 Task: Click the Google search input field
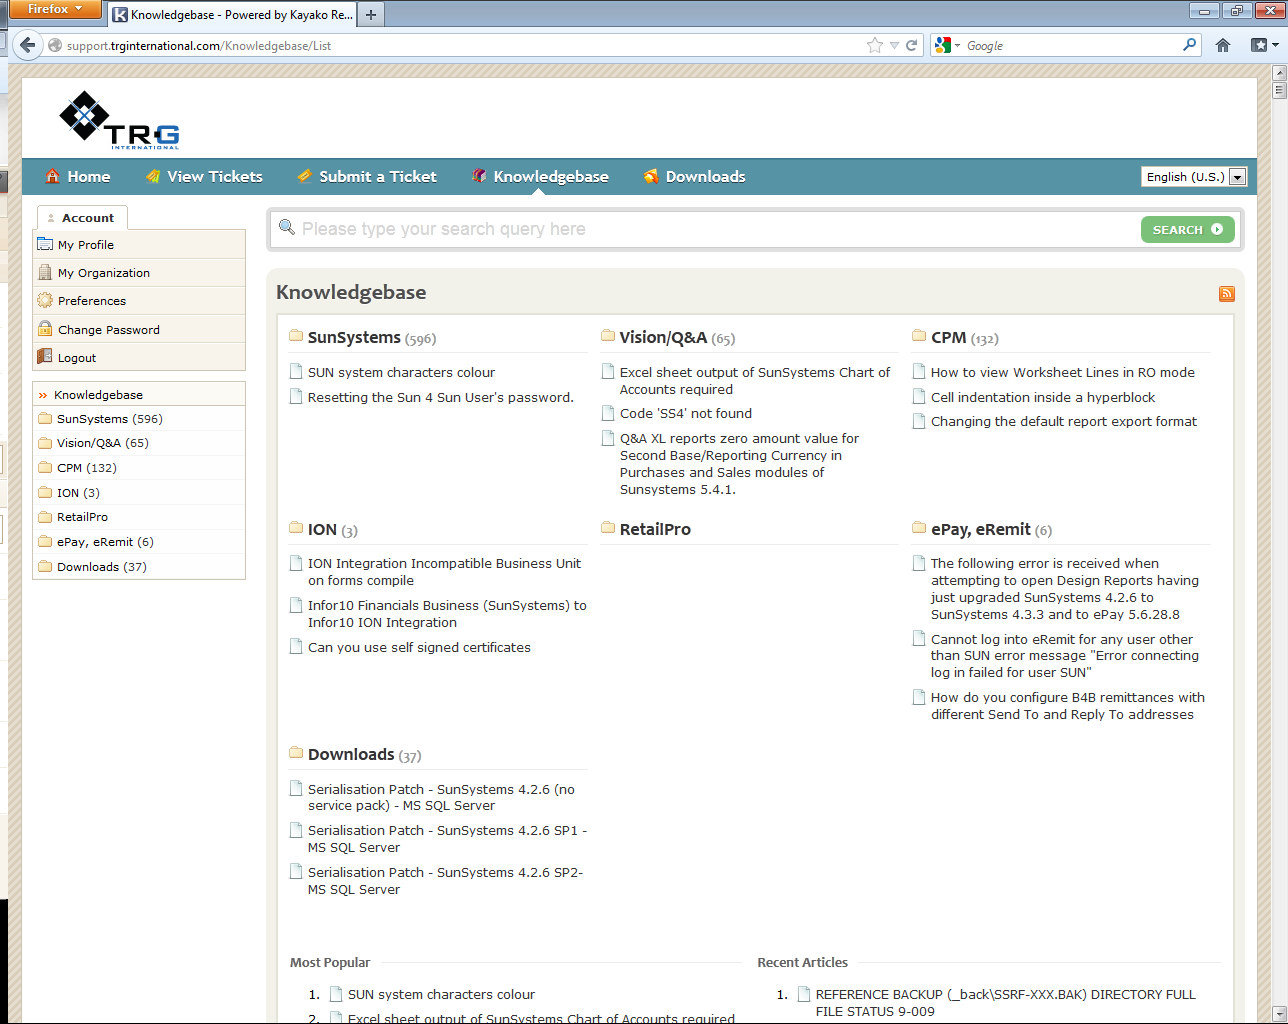pyautogui.click(x=1072, y=45)
